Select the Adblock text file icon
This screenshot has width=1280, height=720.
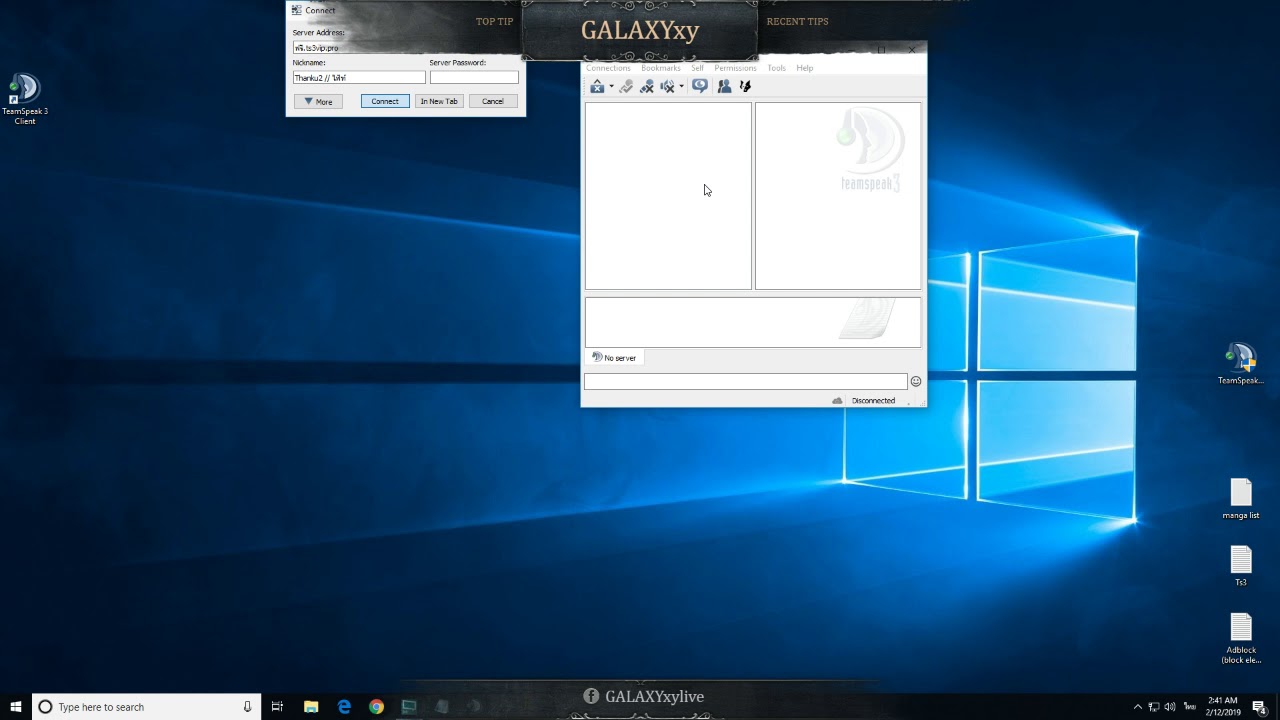pos(1241,639)
